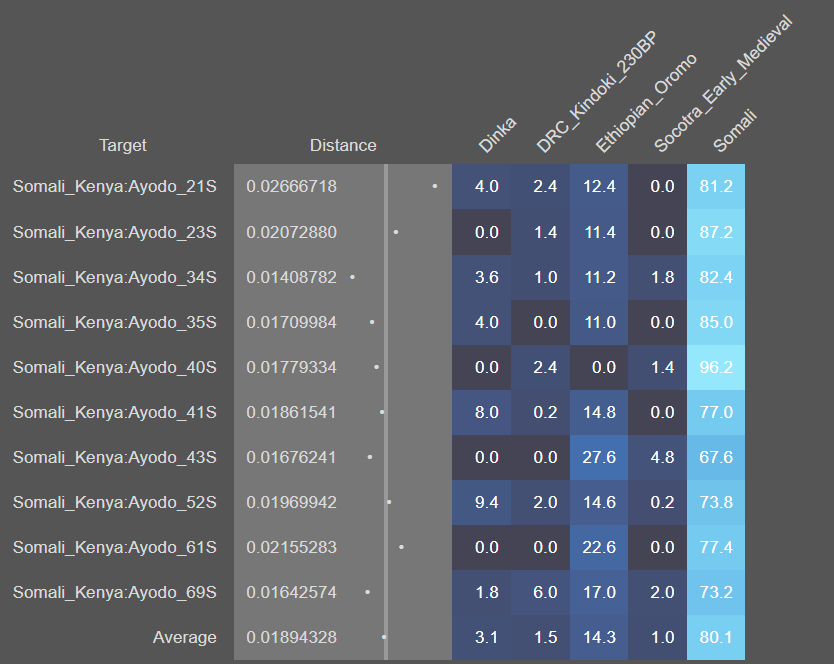The image size is (834, 664).
Task: Click distance value 0.01642574
Action: pos(291,592)
